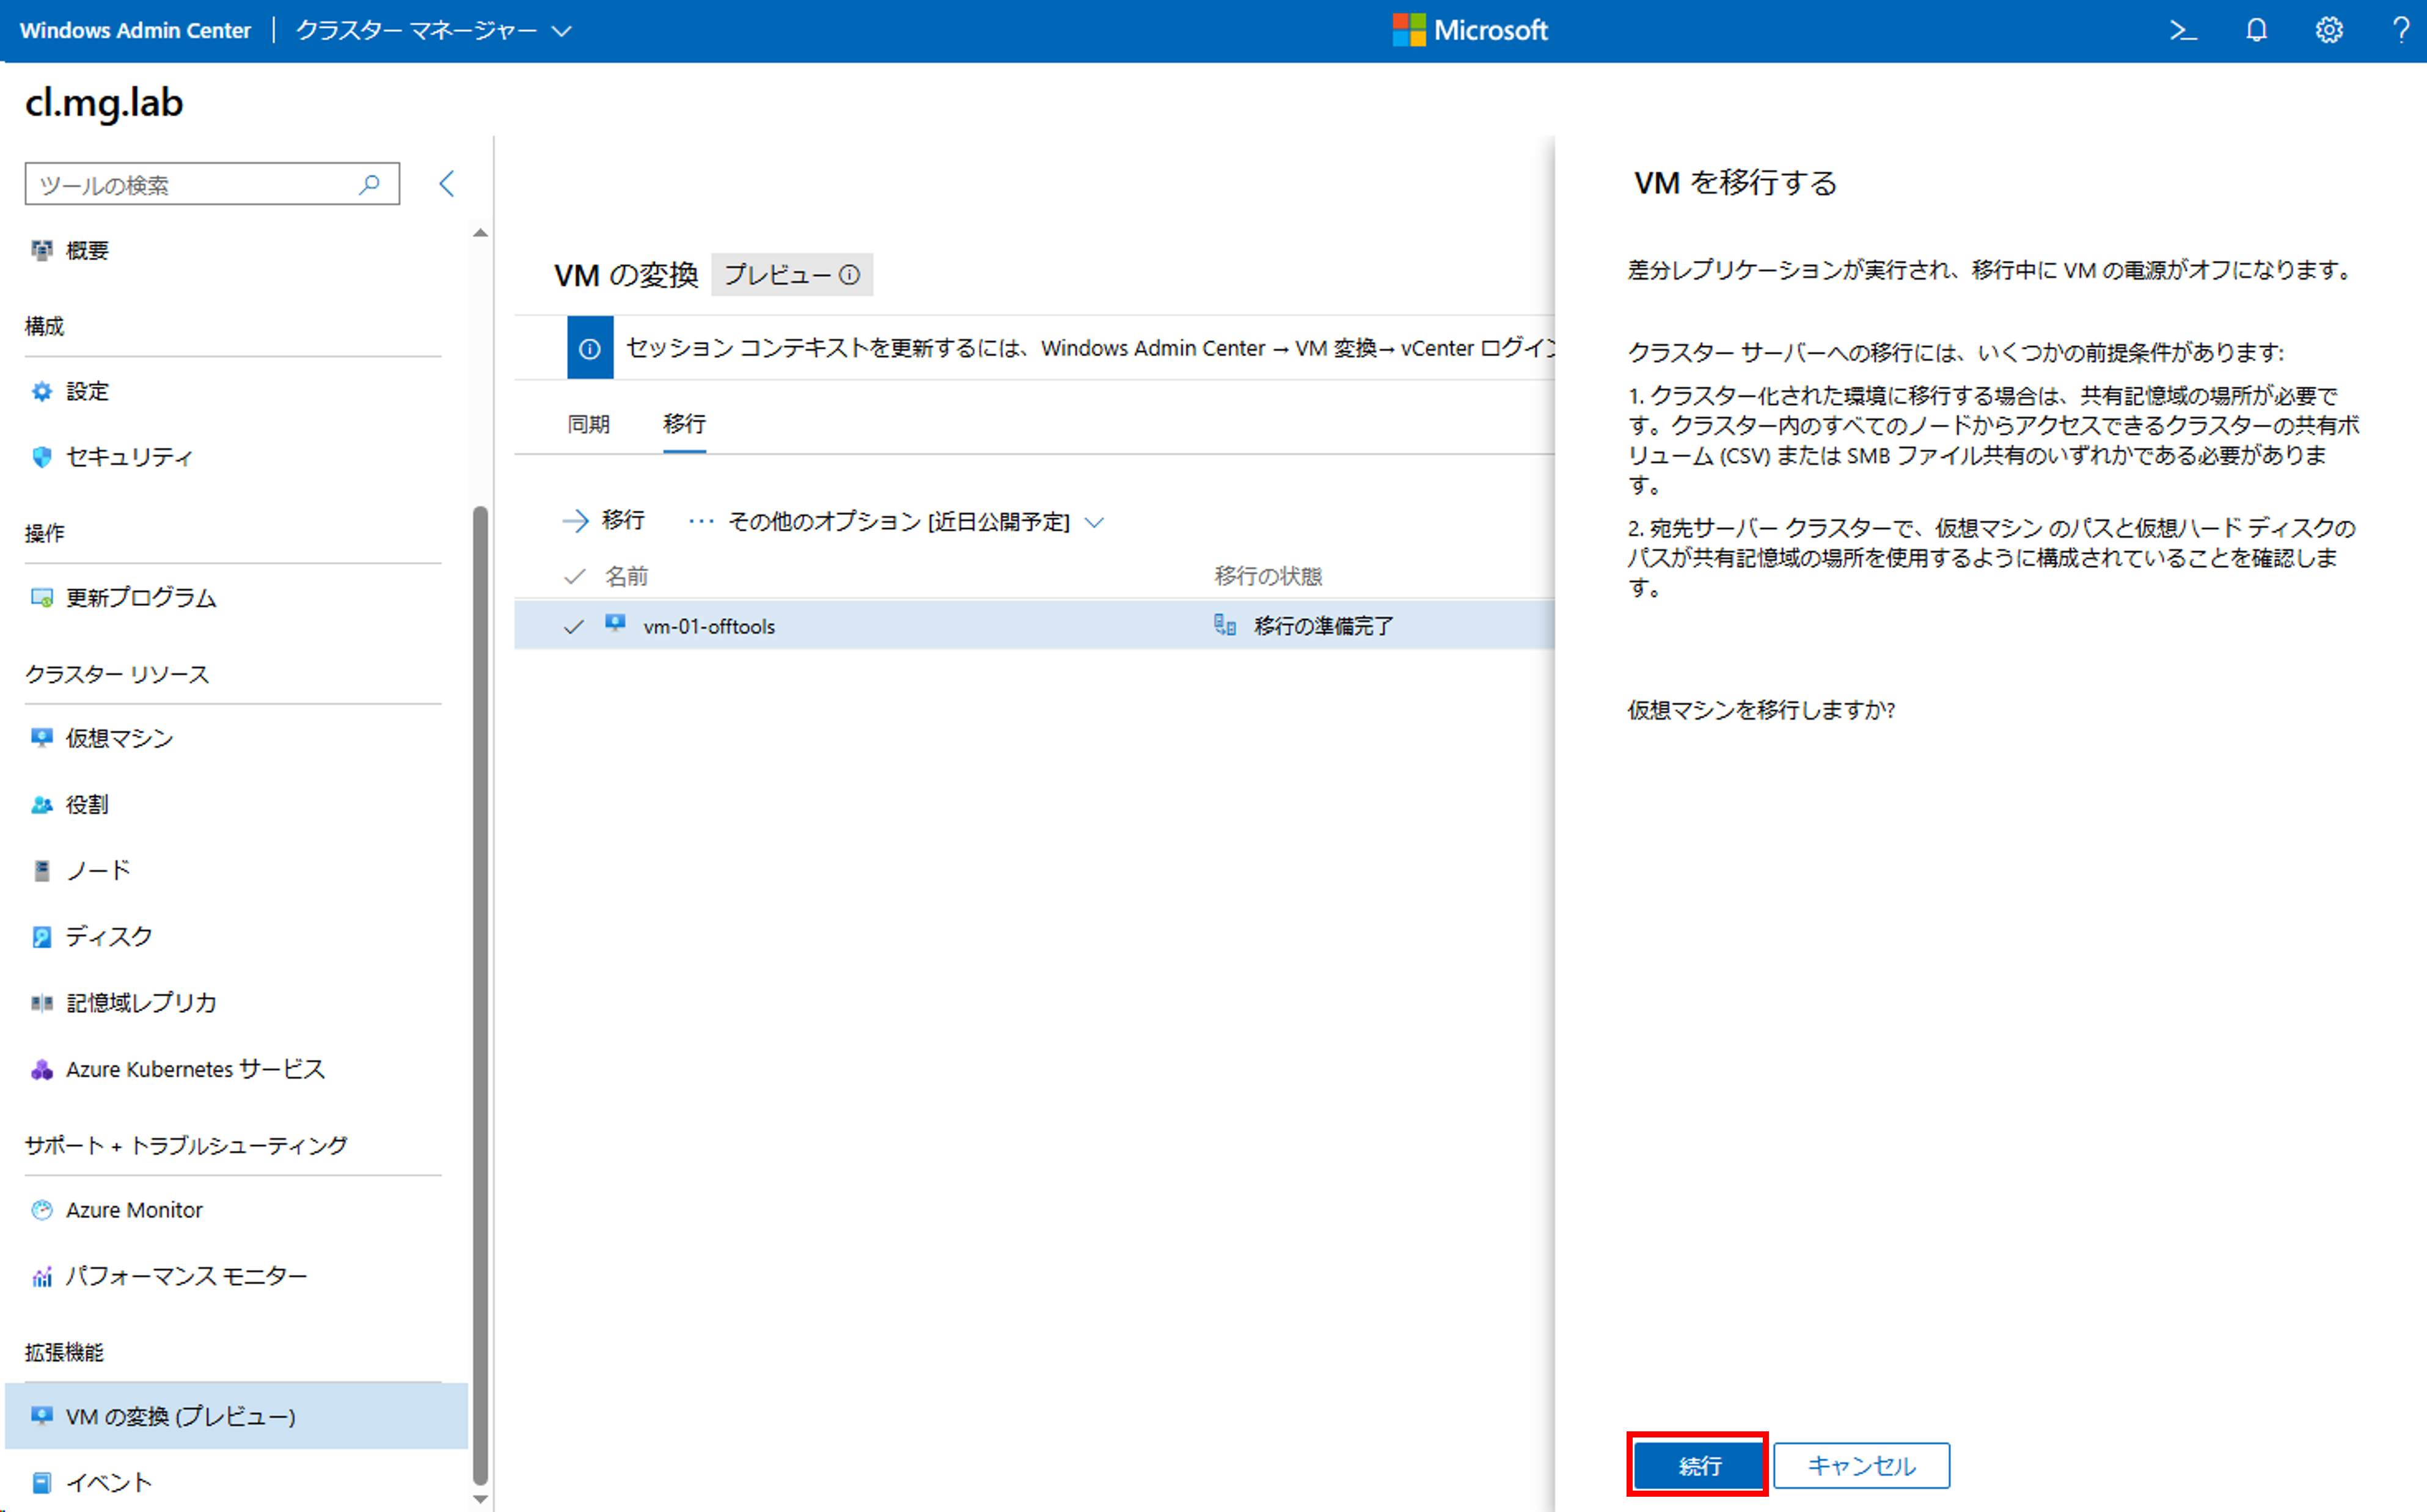2427x1512 pixels.
Task: Expand the クラスター マネージャー dropdown
Action: coord(562,31)
